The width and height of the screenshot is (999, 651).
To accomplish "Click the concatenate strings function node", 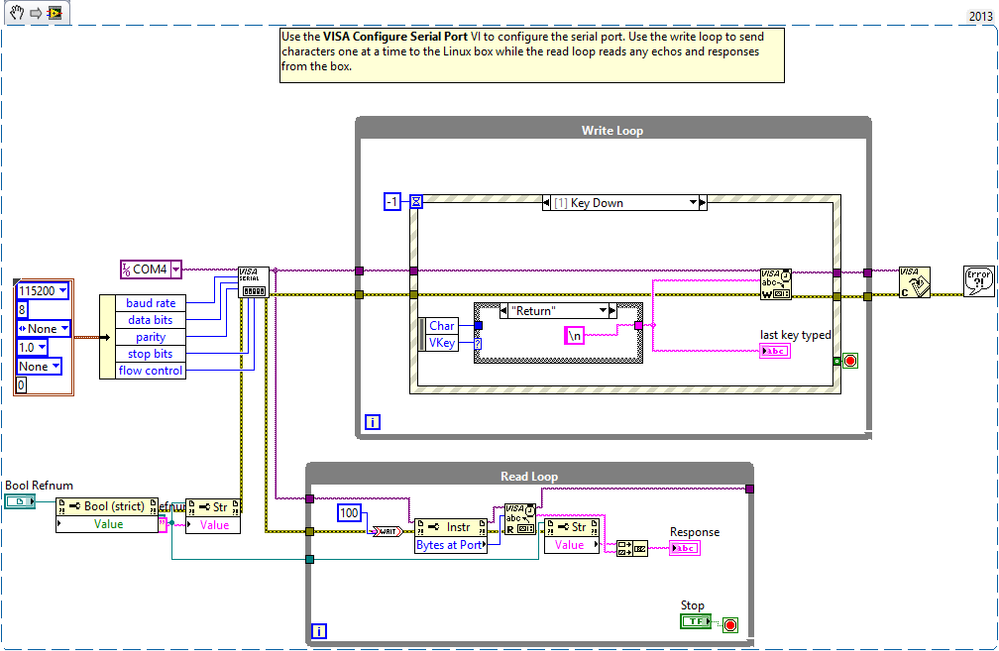I will (x=632, y=548).
